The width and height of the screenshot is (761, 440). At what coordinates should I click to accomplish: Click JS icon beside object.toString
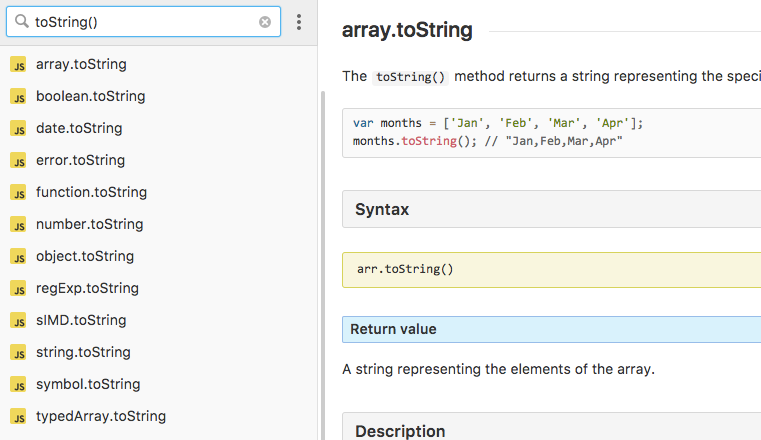tap(18, 257)
